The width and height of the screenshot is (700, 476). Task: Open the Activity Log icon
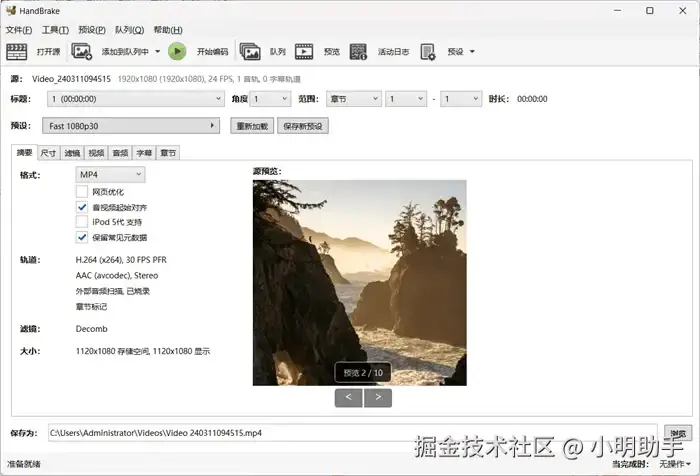358,52
